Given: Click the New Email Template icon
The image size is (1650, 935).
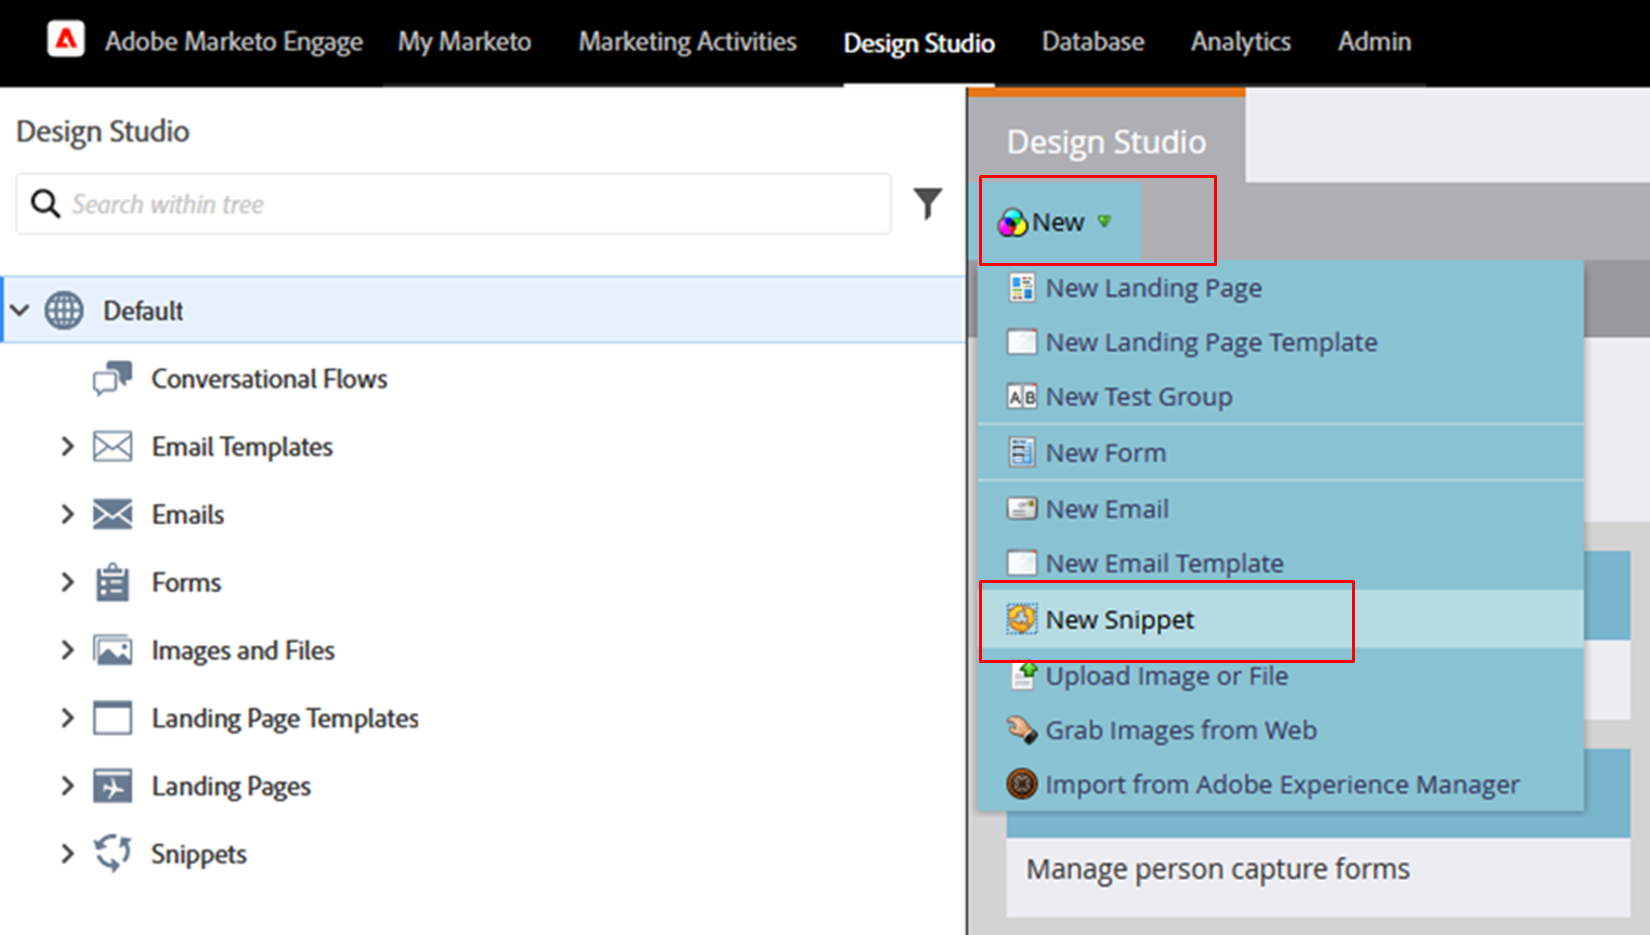Looking at the screenshot, I should [1021, 563].
